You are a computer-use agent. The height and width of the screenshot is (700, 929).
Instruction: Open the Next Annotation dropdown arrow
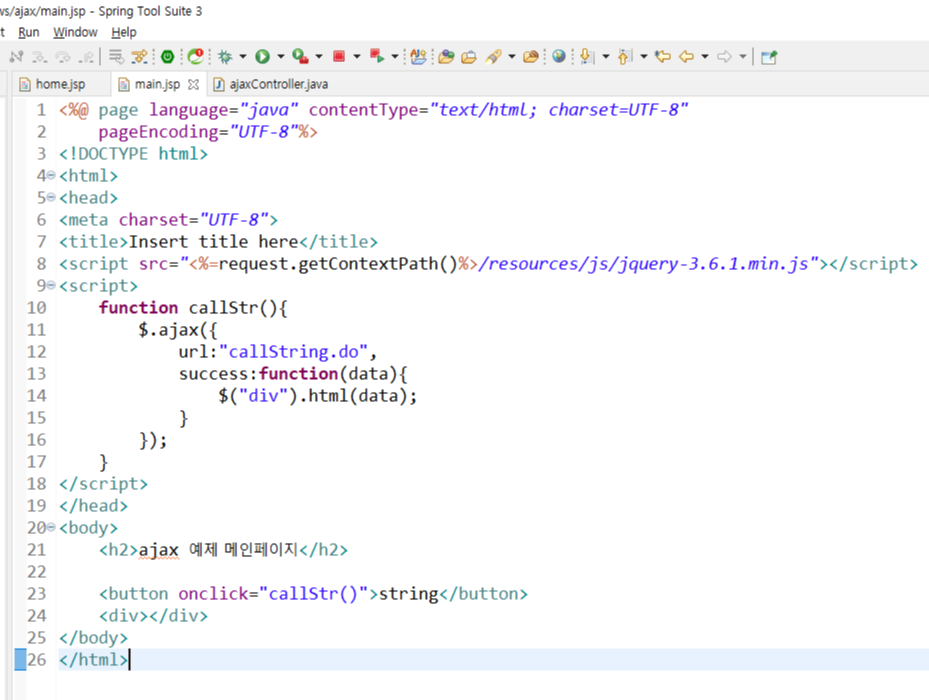pyautogui.click(x=606, y=57)
